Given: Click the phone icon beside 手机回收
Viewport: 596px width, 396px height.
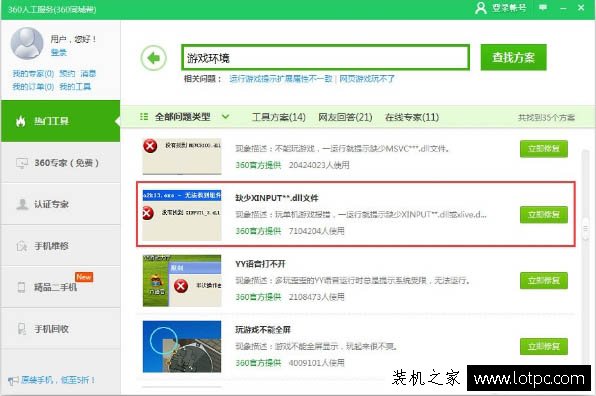Looking at the screenshot, I should [x=22, y=329].
